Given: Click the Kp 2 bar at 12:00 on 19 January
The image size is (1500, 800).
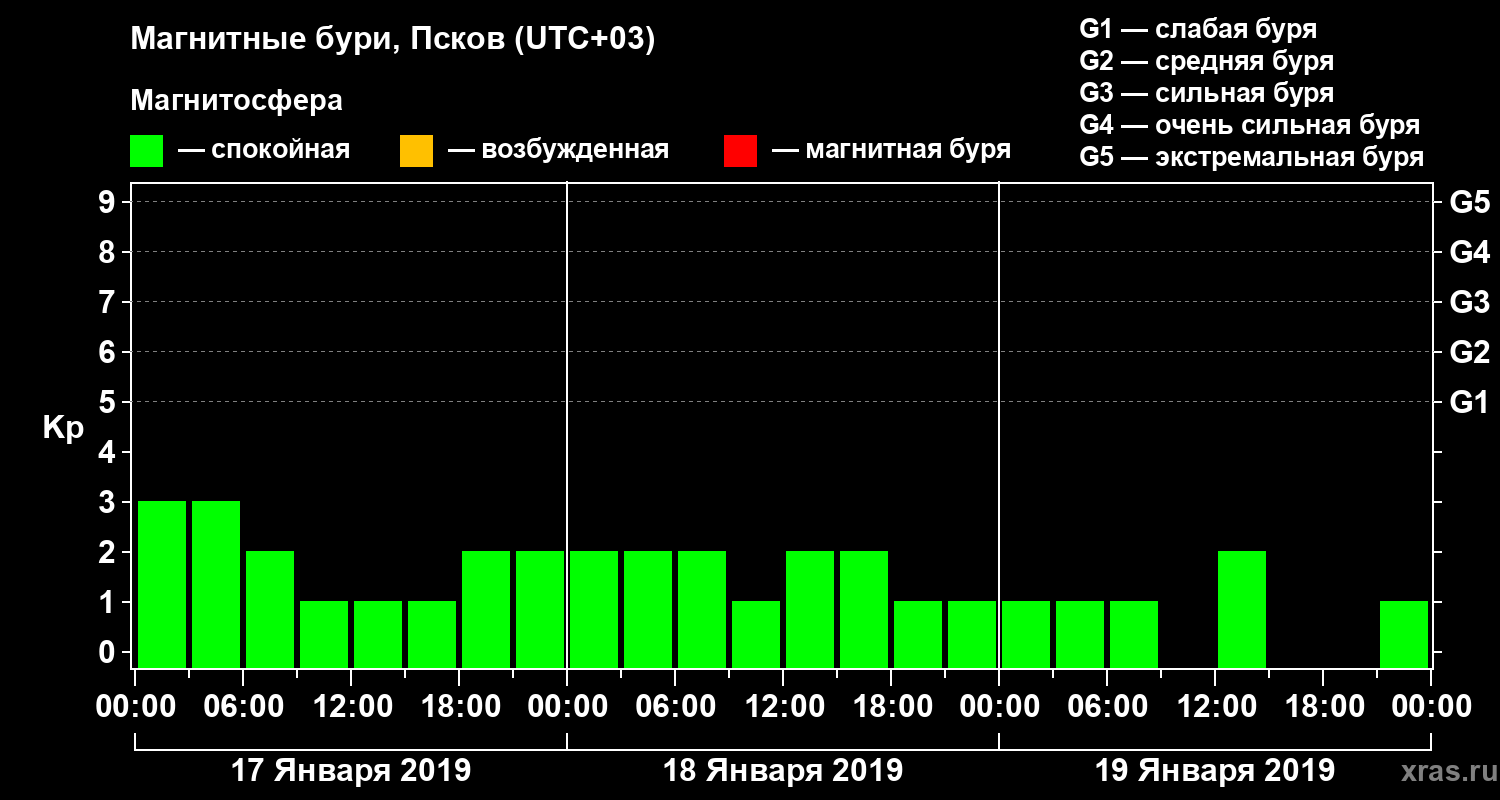Looking at the screenshot, I should click(1242, 609).
